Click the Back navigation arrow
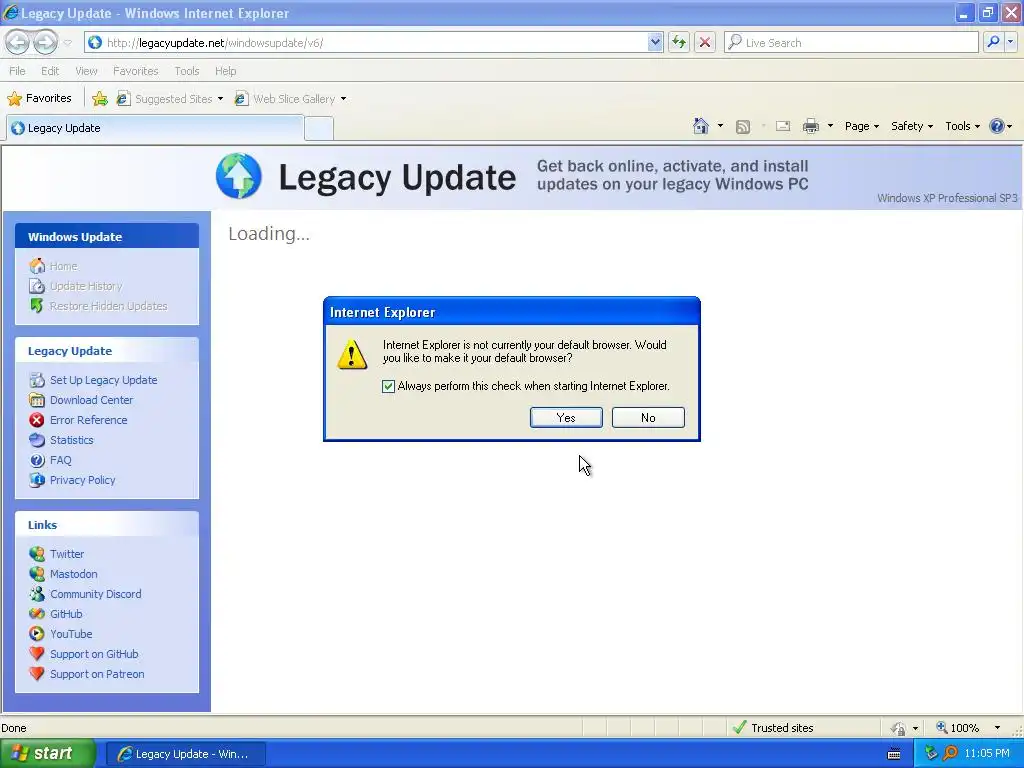The width and height of the screenshot is (1024, 768). coord(18,42)
